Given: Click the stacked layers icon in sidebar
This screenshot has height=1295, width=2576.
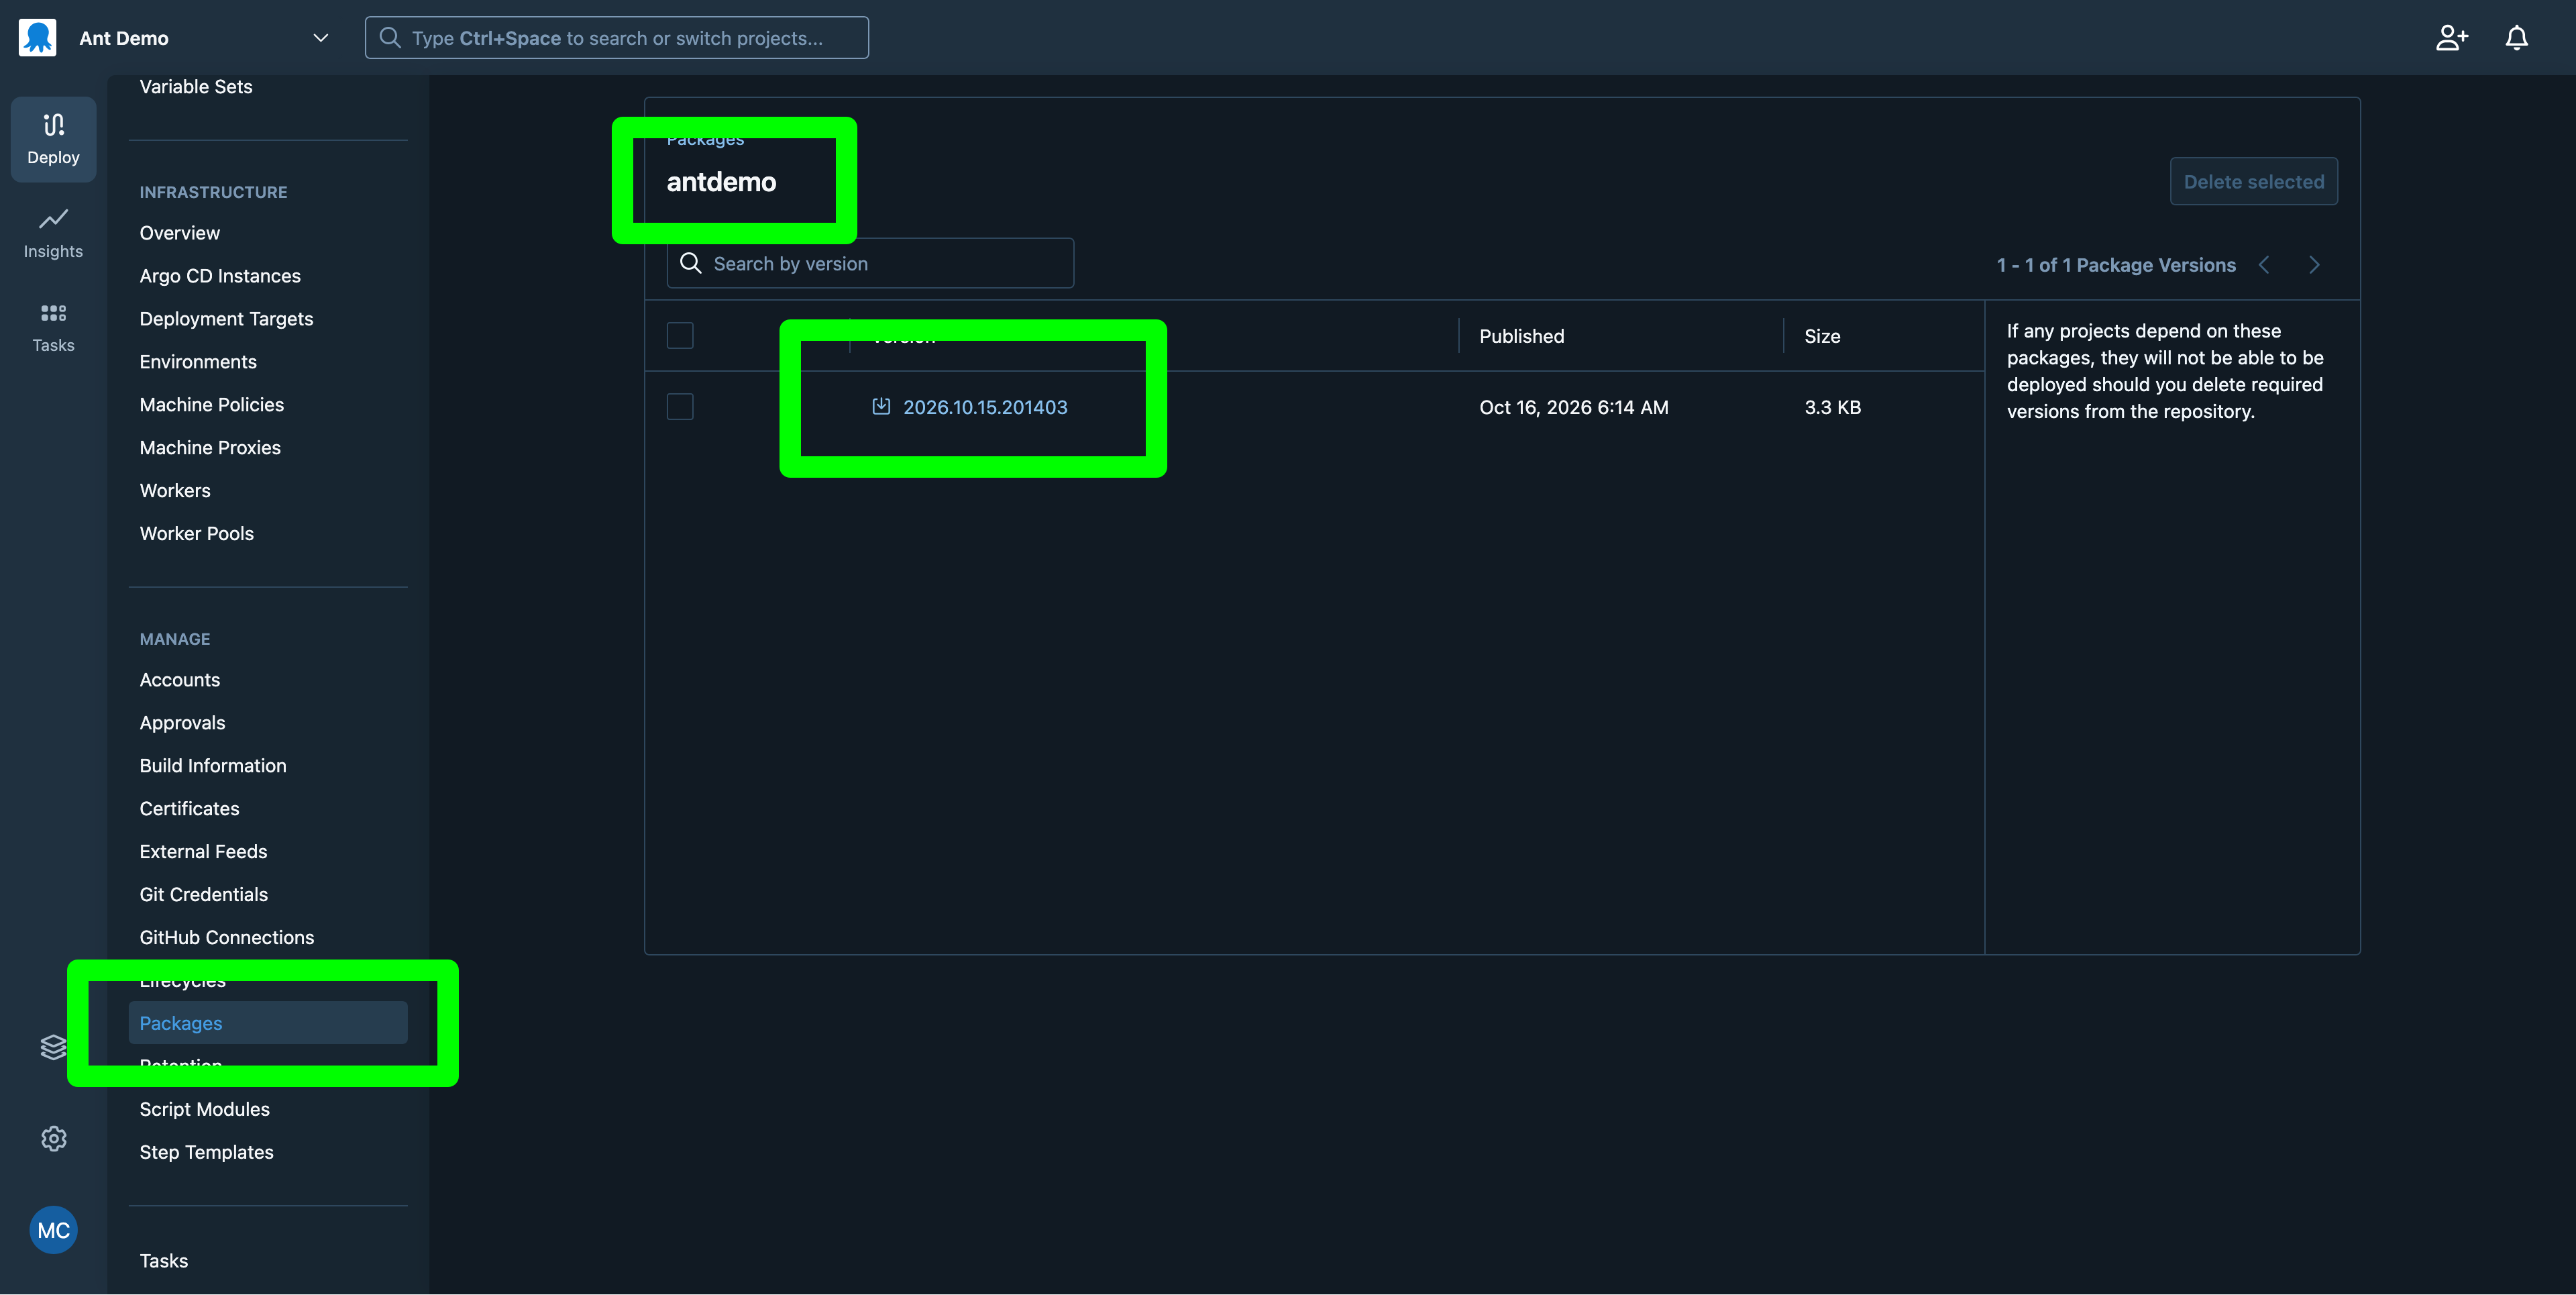Looking at the screenshot, I should pos(53,1047).
